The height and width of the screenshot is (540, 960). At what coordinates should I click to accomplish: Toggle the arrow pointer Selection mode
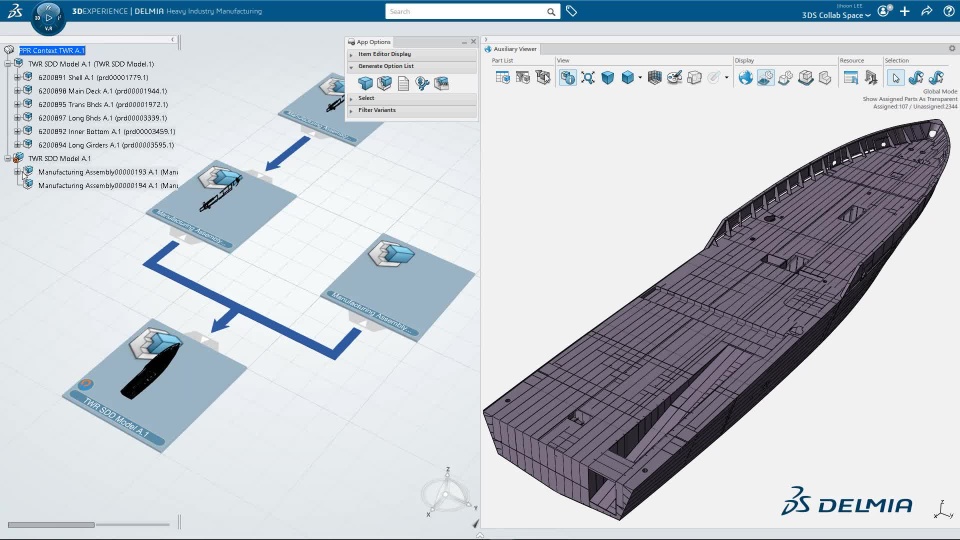(x=896, y=77)
